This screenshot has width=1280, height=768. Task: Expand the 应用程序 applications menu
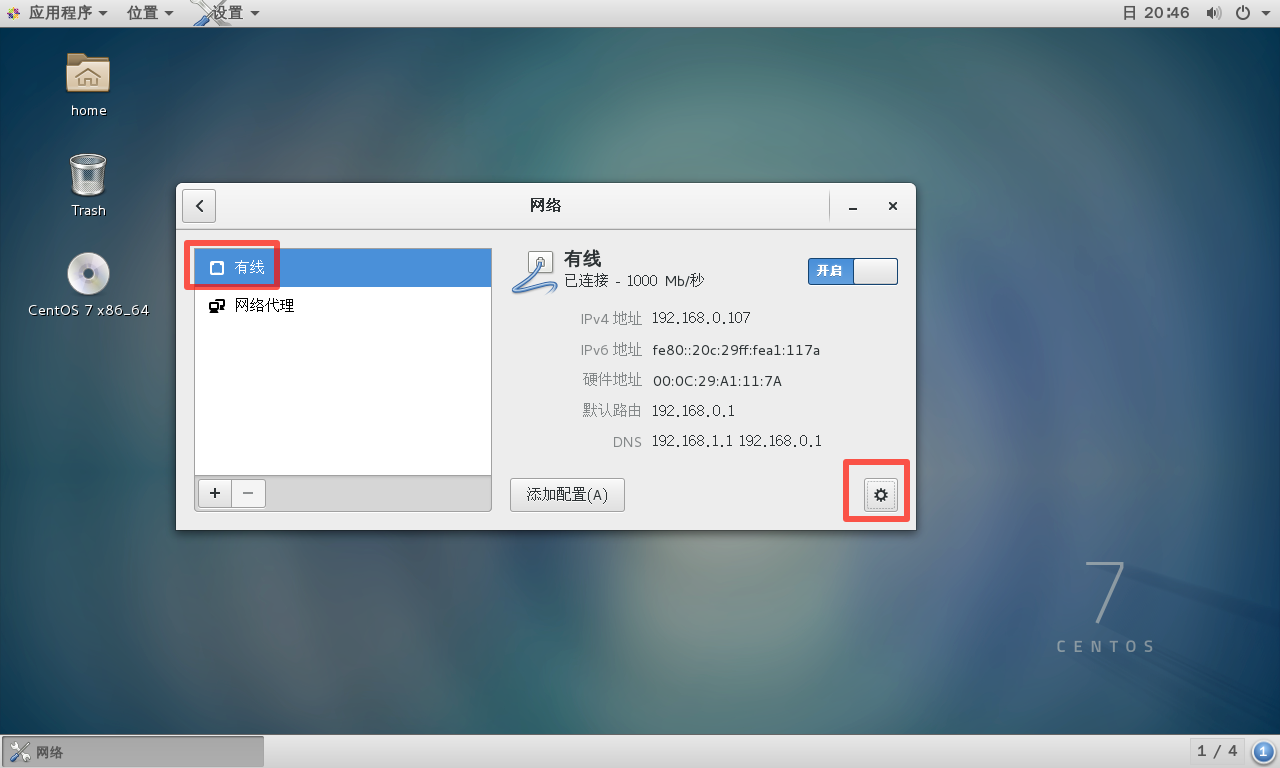pos(57,13)
